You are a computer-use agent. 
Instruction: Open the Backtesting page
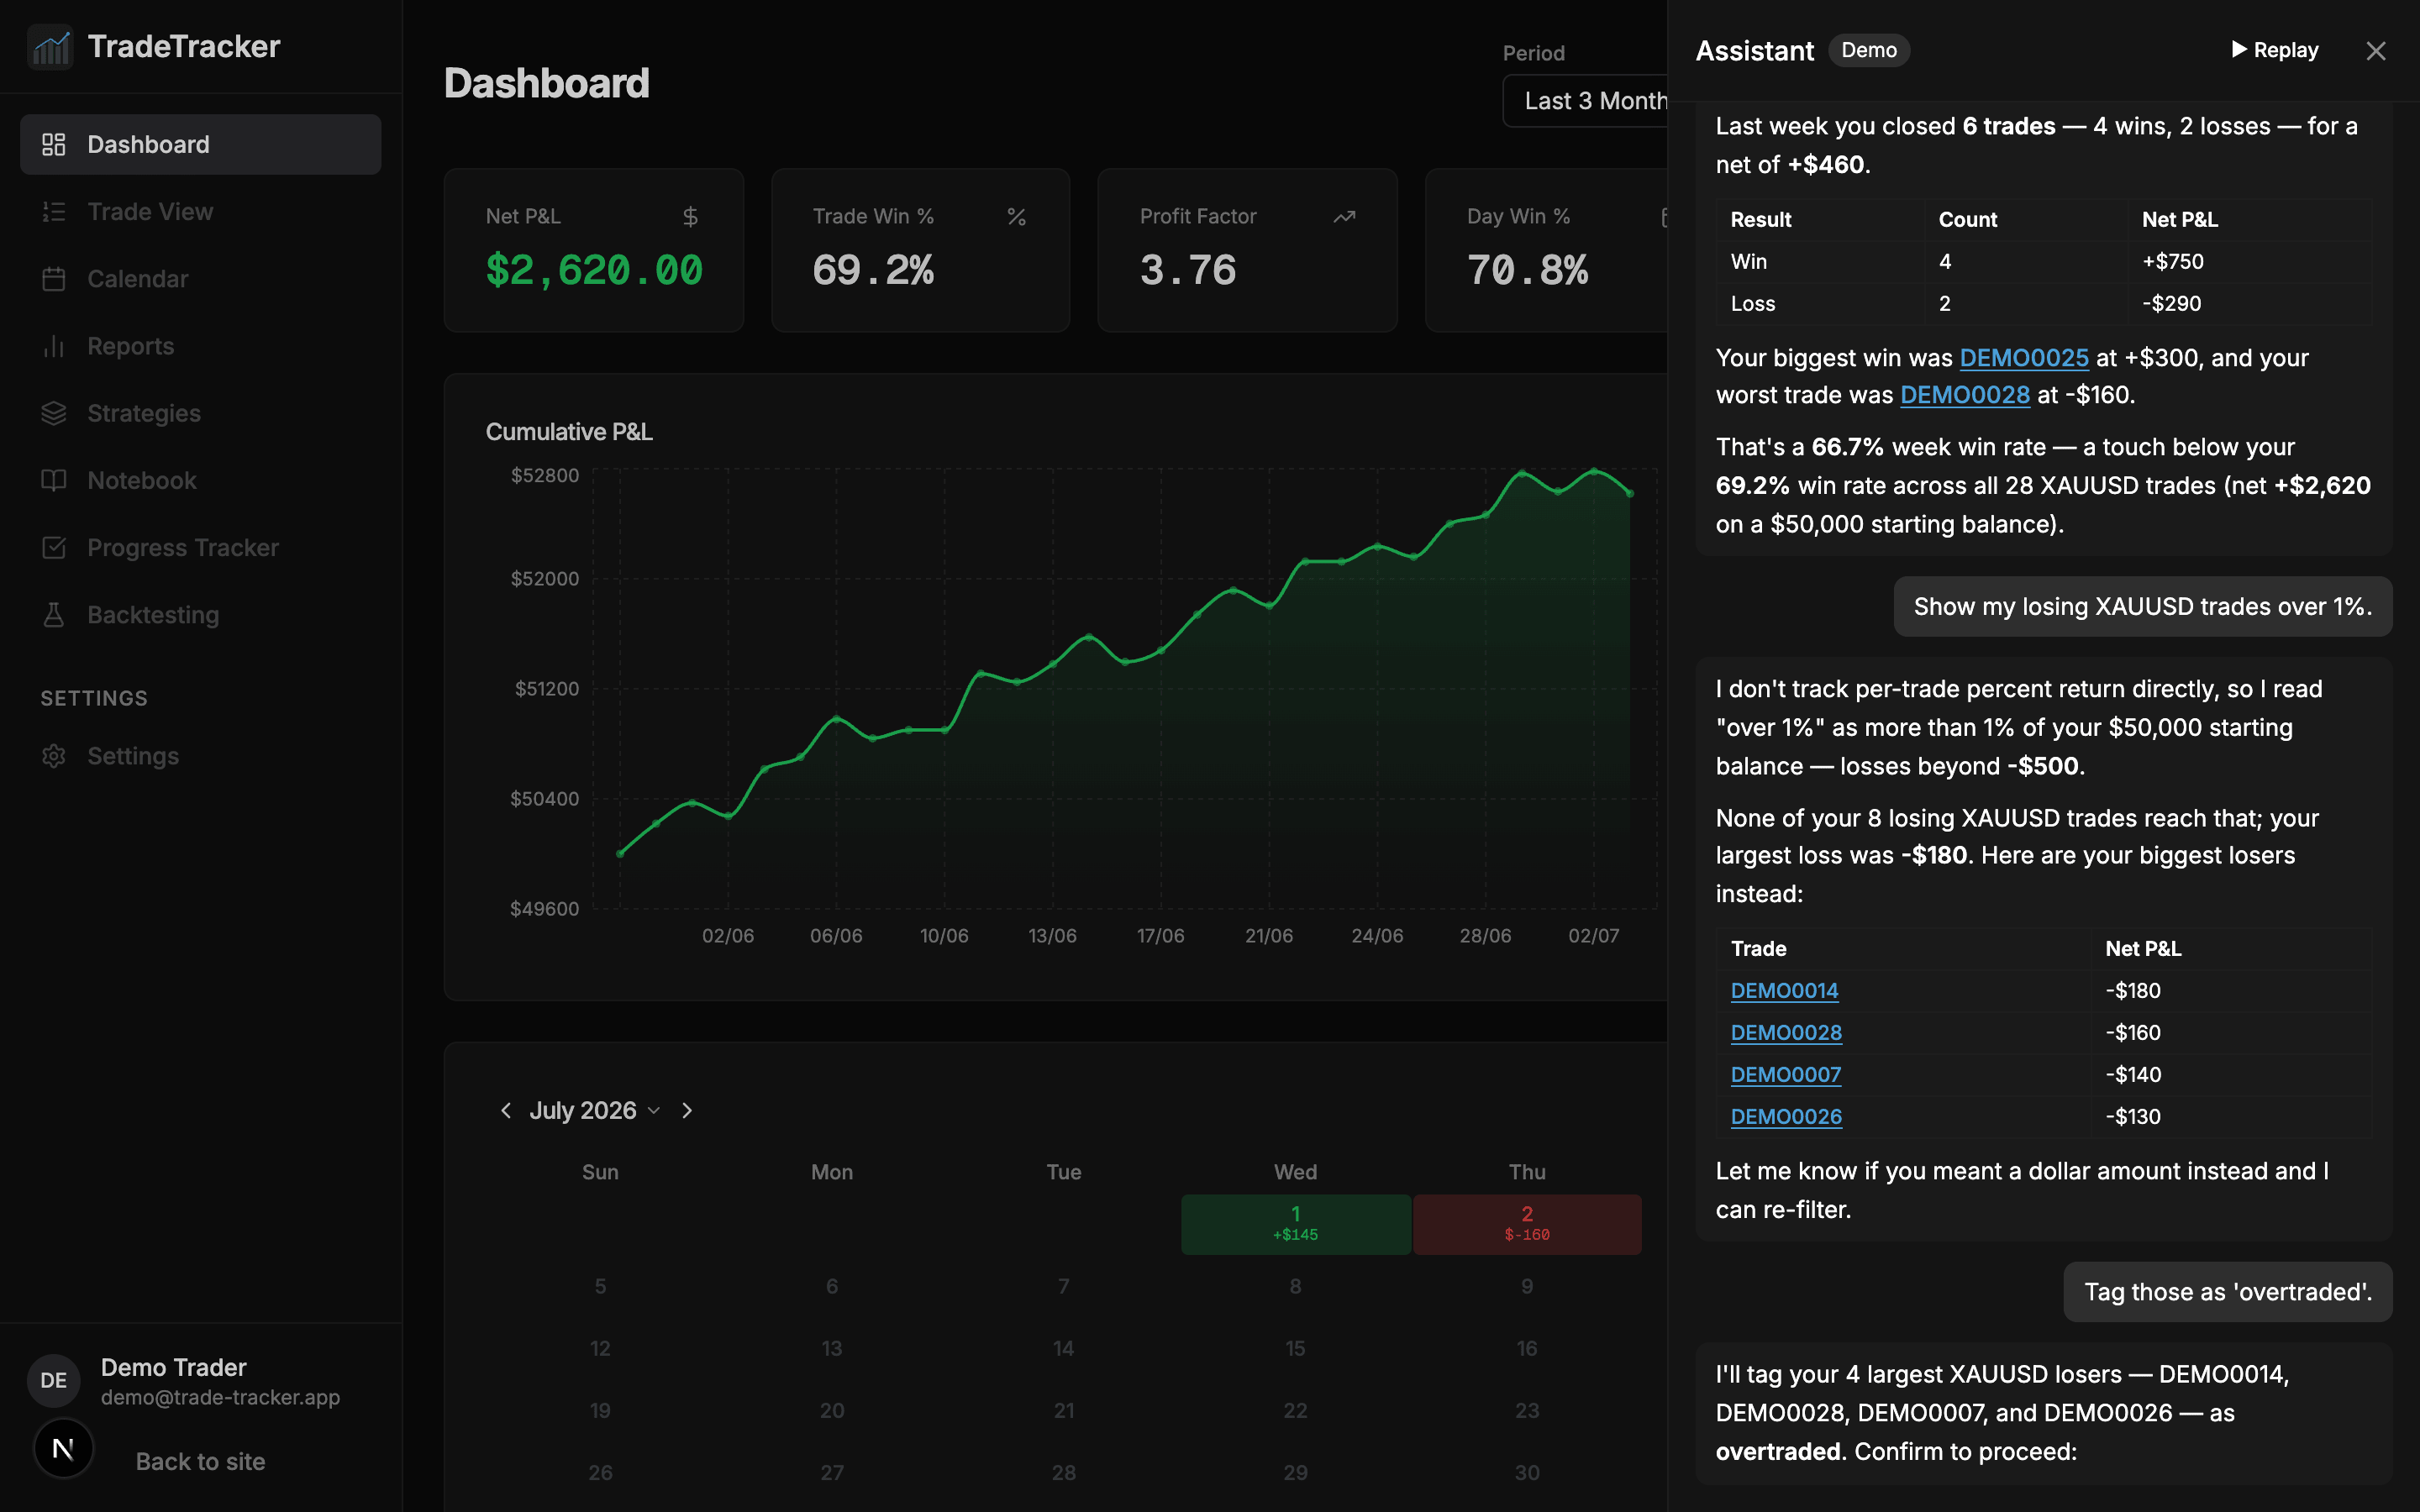(201, 615)
